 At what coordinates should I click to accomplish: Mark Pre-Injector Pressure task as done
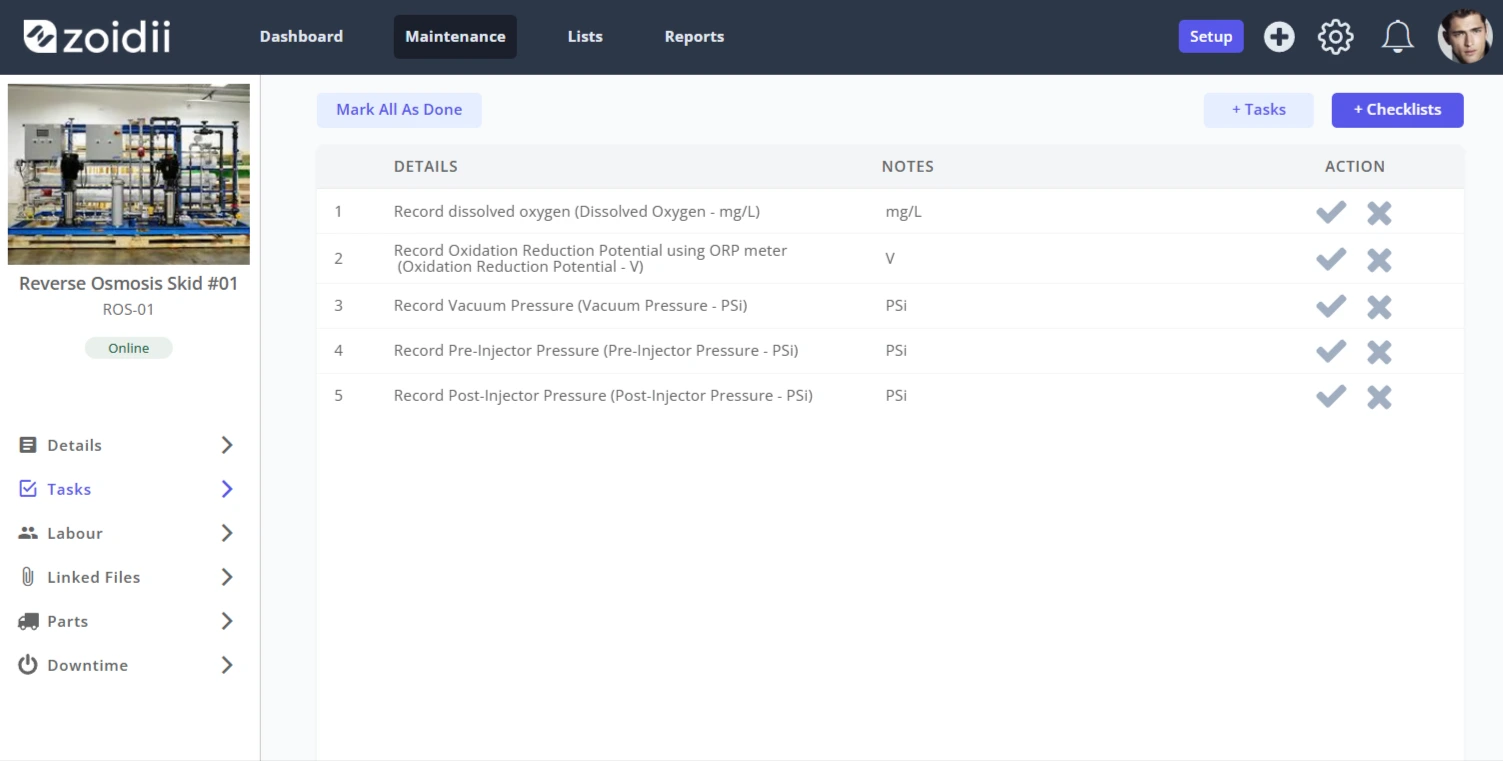coord(1331,351)
